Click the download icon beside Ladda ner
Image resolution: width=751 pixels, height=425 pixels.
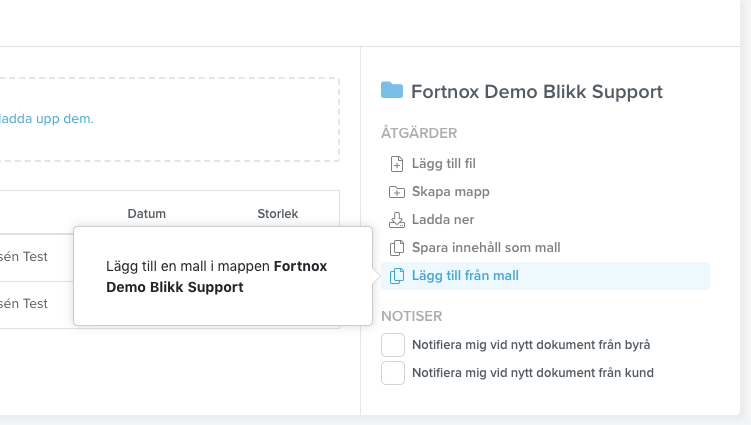click(397, 219)
